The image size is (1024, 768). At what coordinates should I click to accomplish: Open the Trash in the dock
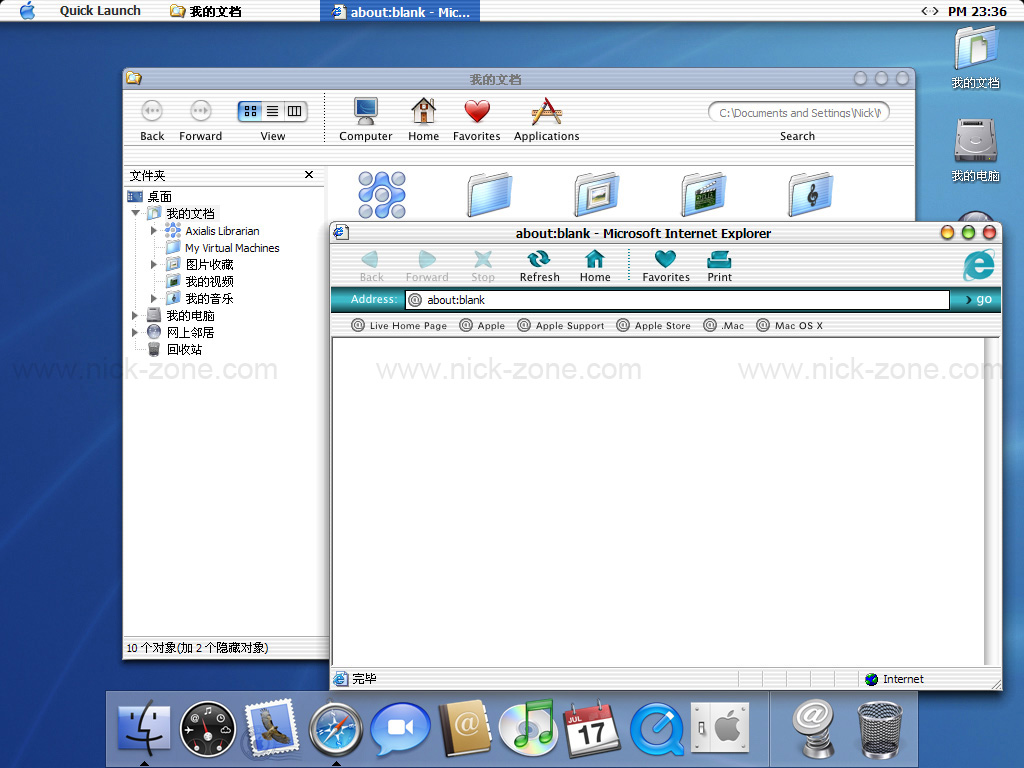pos(880,729)
